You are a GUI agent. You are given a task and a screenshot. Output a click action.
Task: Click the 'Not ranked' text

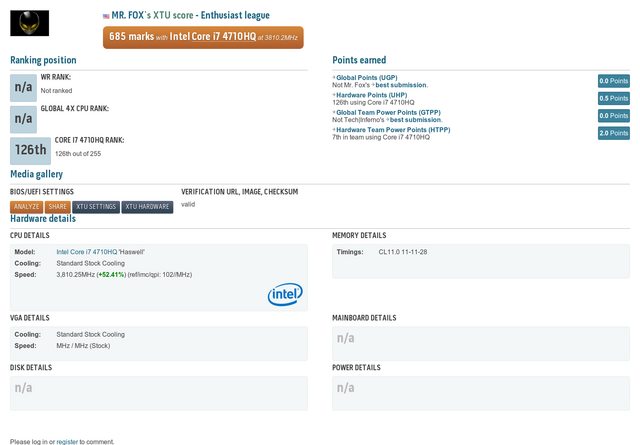[x=56, y=91]
